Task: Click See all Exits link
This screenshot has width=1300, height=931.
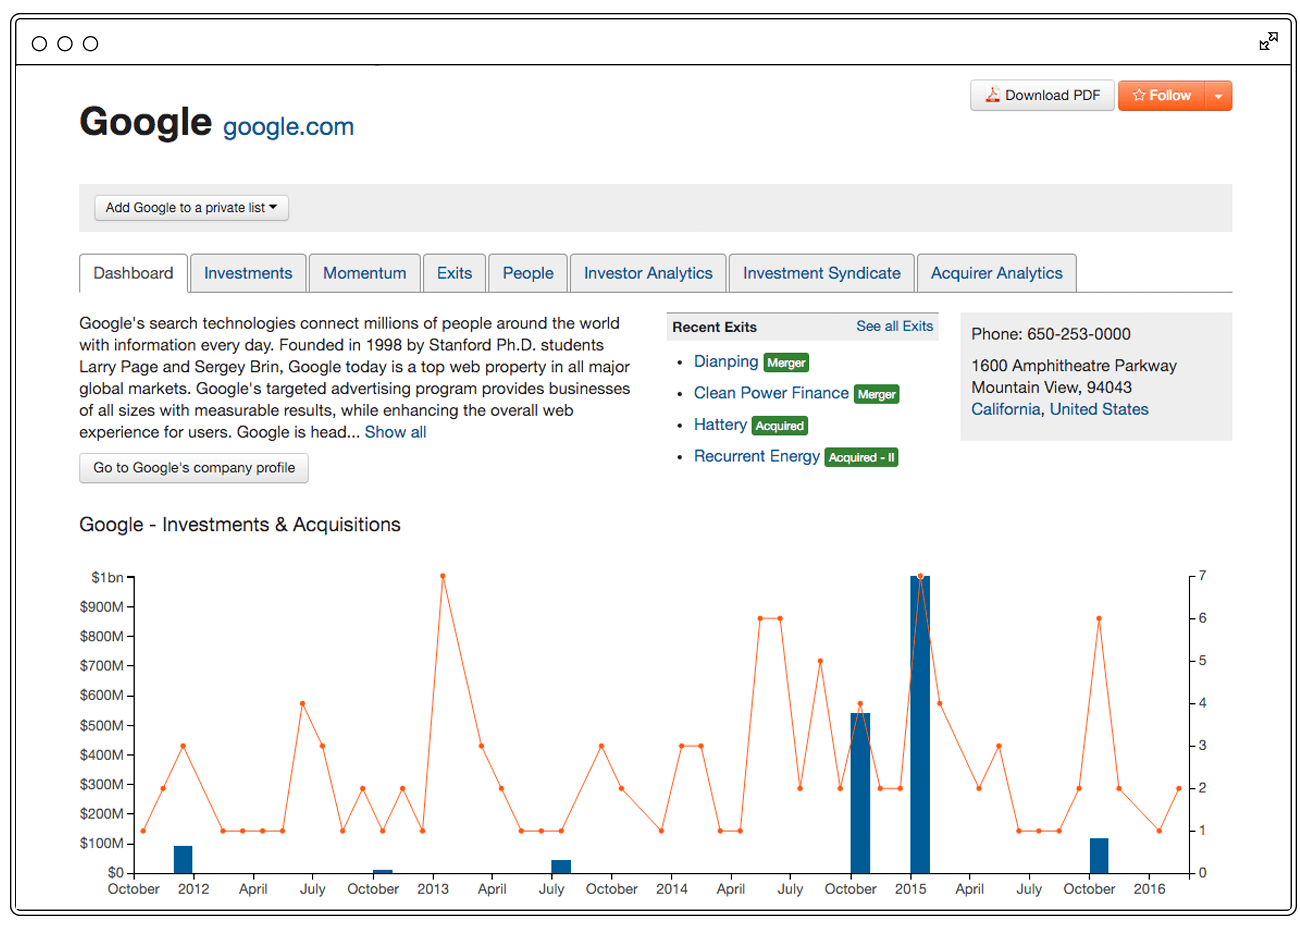Action: click(894, 326)
